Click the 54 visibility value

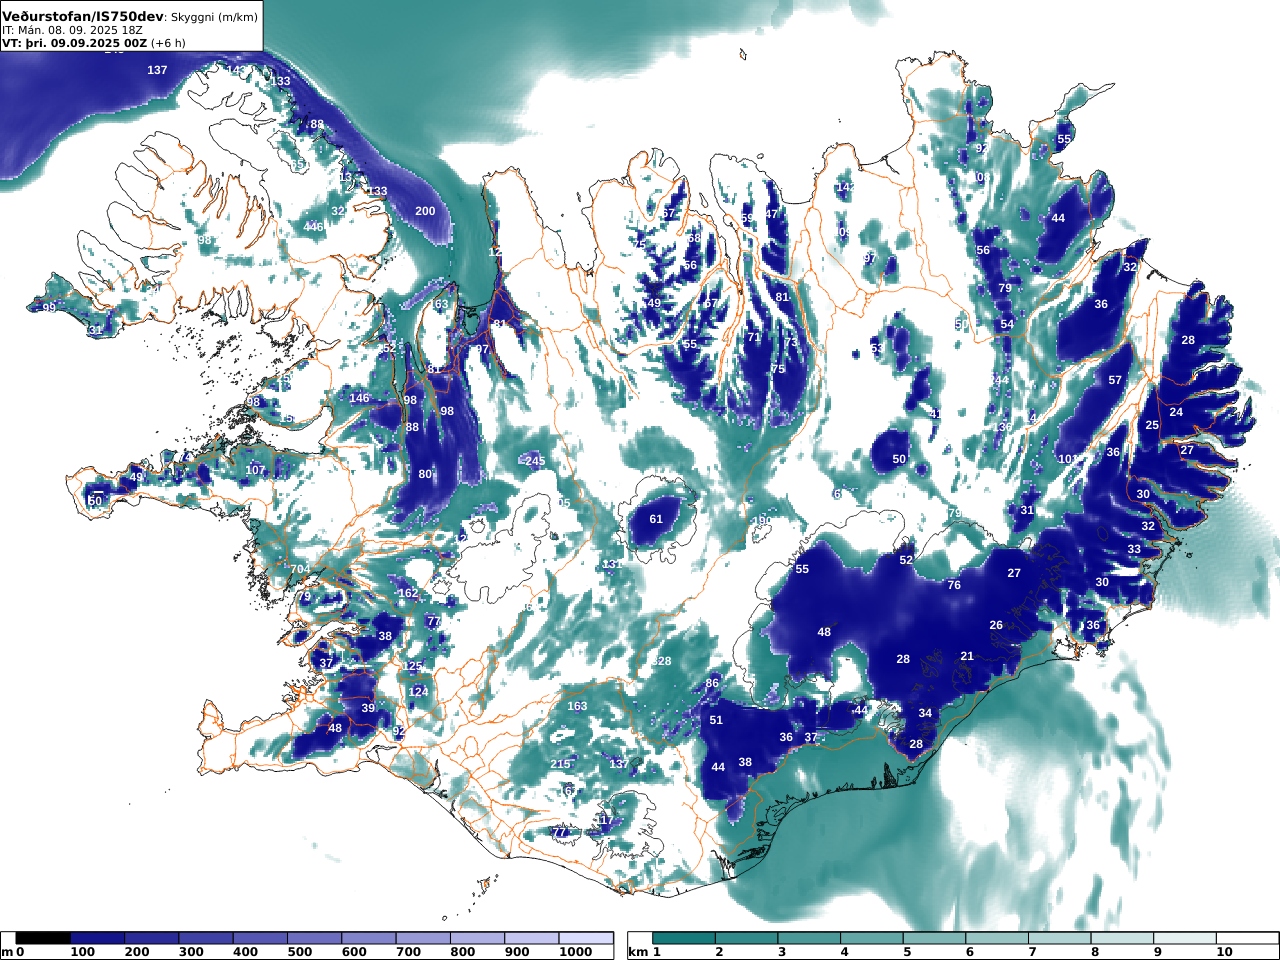[1007, 324]
